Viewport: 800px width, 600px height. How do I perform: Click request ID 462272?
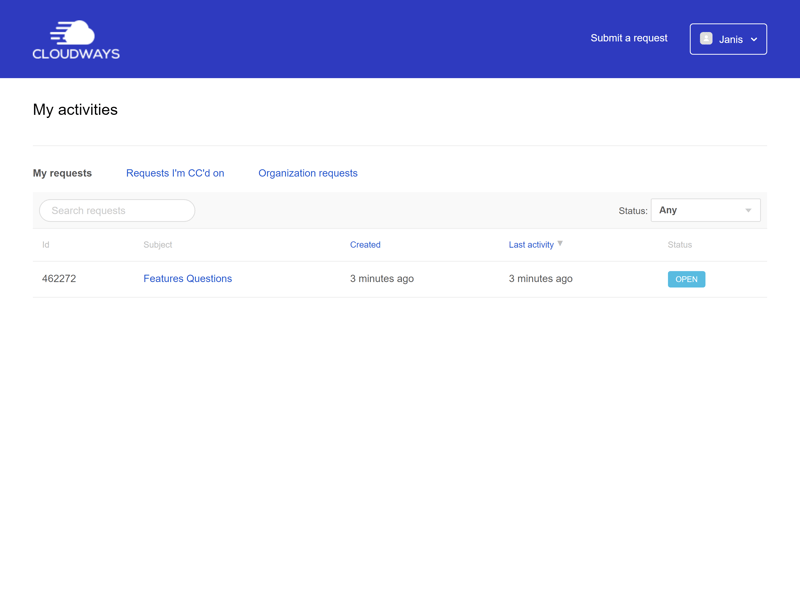coord(59,279)
